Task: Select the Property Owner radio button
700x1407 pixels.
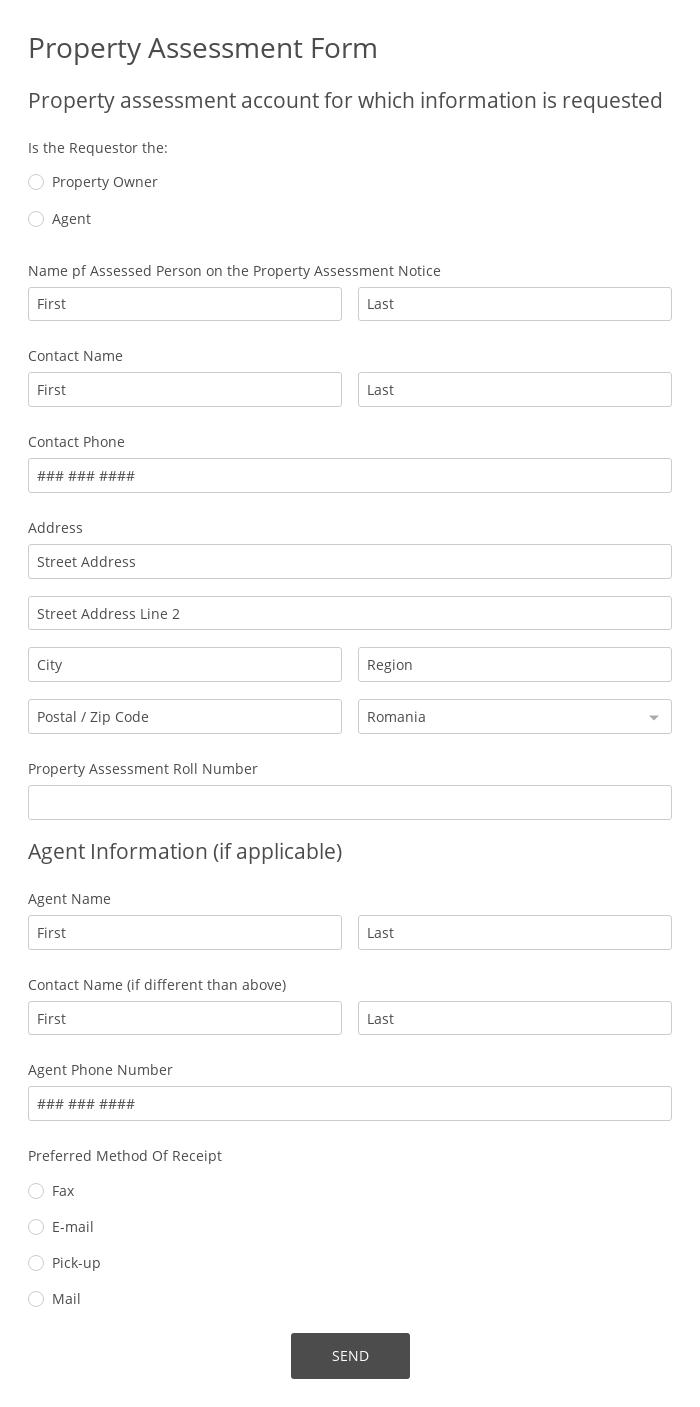Action: [36, 182]
